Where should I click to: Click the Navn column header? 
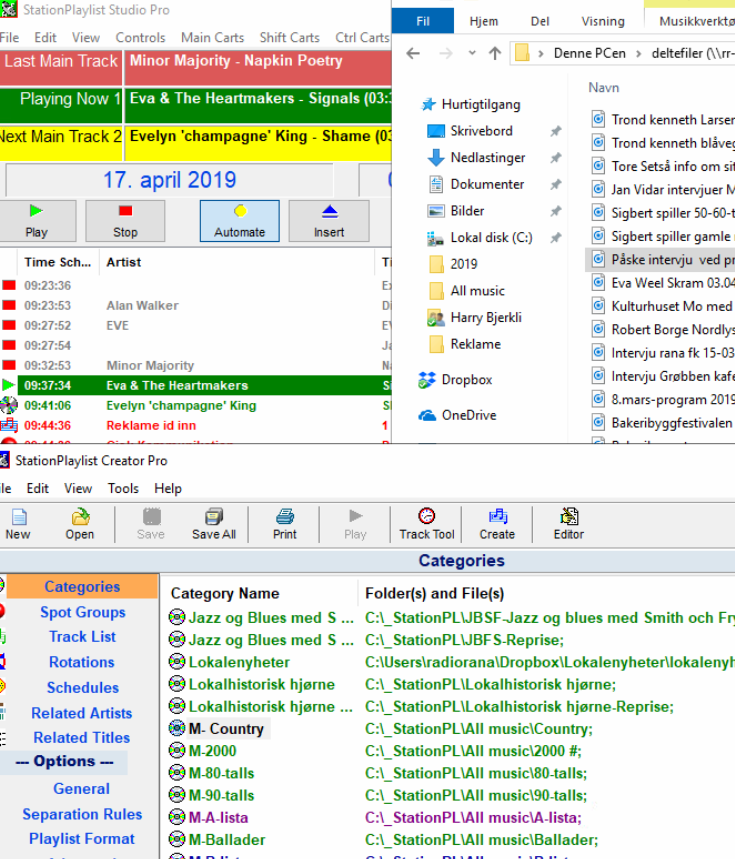click(x=604, y=88)
